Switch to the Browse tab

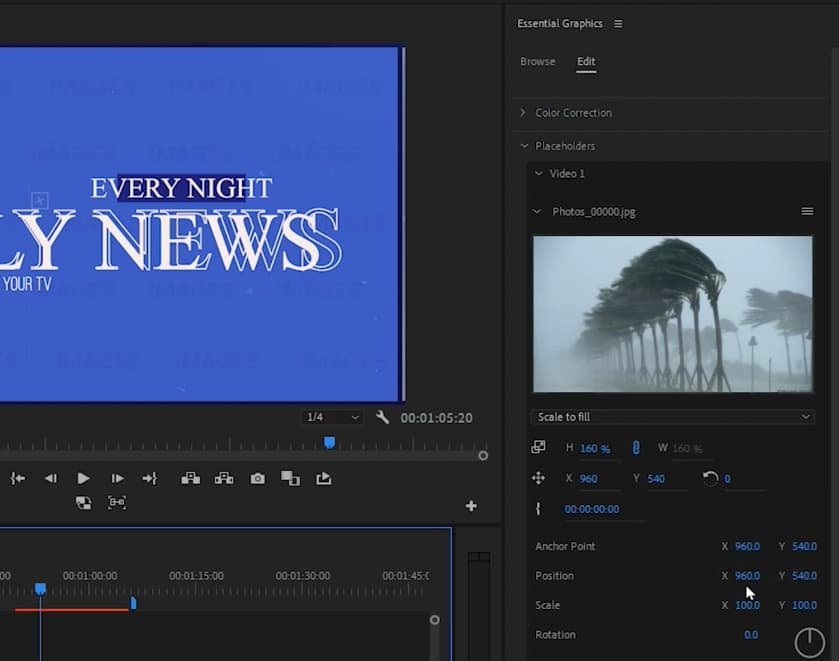pyautogui.click(x=537, y=62)
